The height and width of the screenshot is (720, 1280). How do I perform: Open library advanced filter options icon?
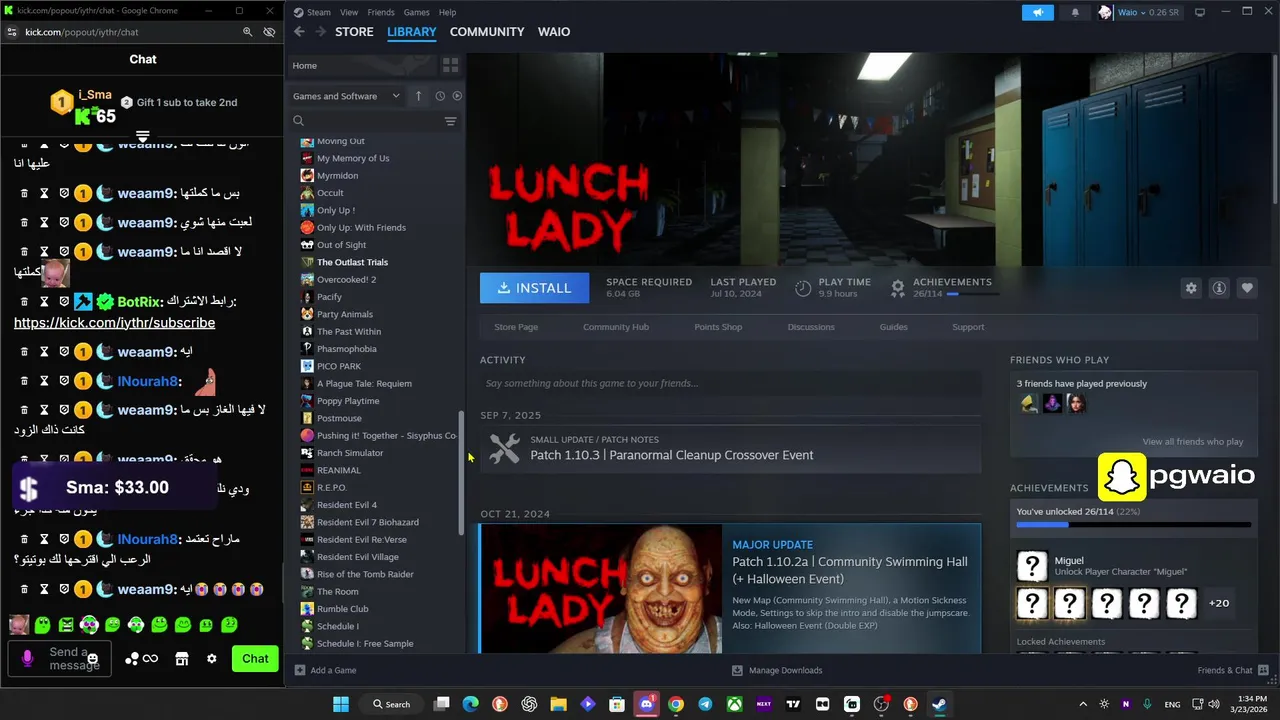pos(450,121)
